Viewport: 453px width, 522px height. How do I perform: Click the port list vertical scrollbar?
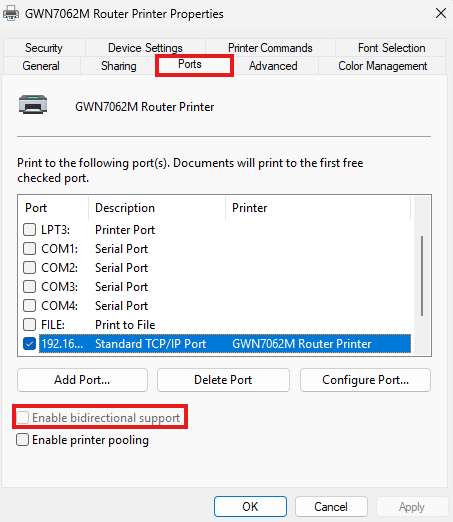point(422,276)
